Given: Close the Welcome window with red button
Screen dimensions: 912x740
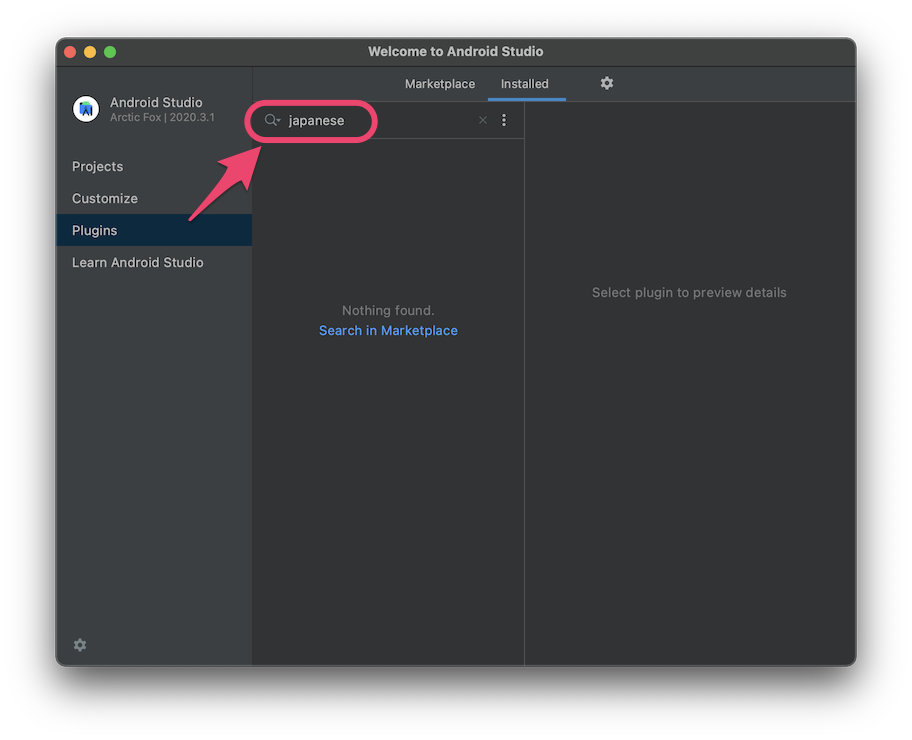Looking at the screenshot, I should 70,52.
